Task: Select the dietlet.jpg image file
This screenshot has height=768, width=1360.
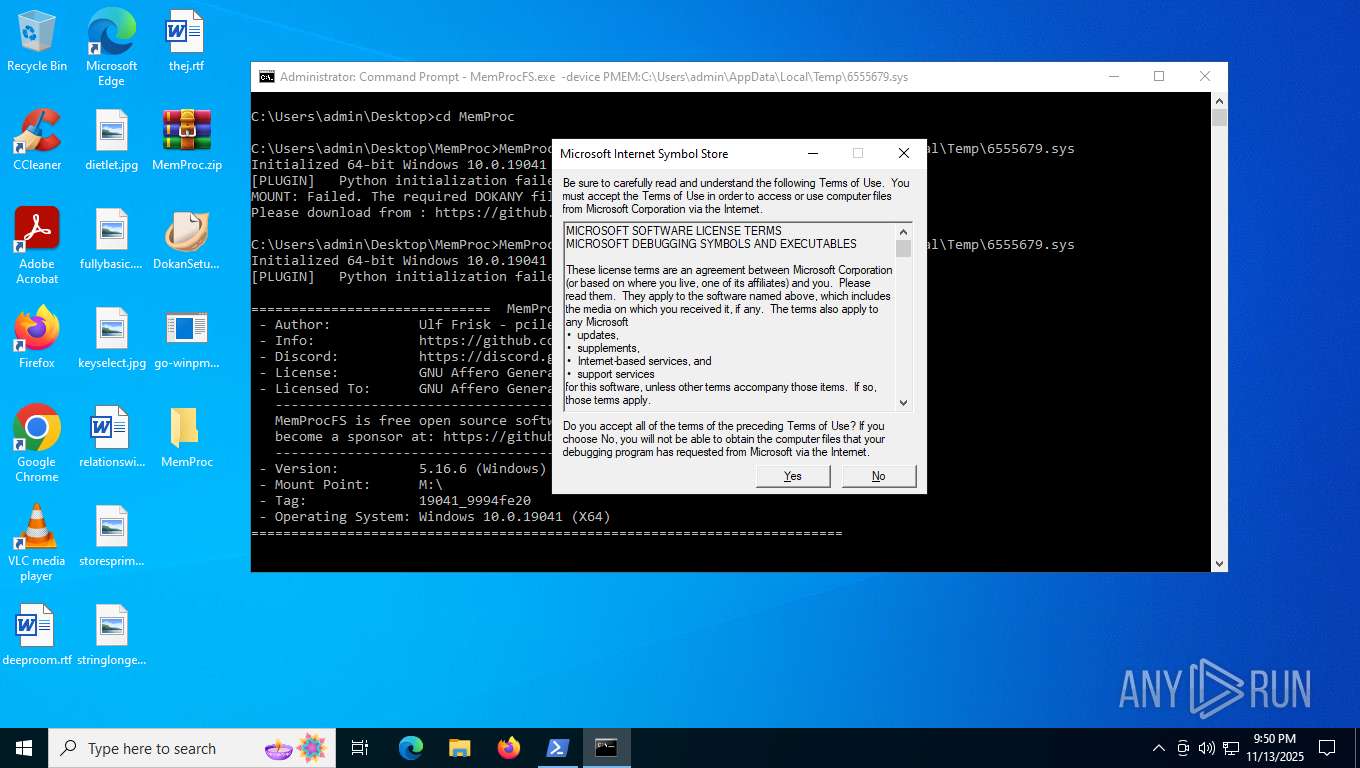Action: (x=111, y=140)
